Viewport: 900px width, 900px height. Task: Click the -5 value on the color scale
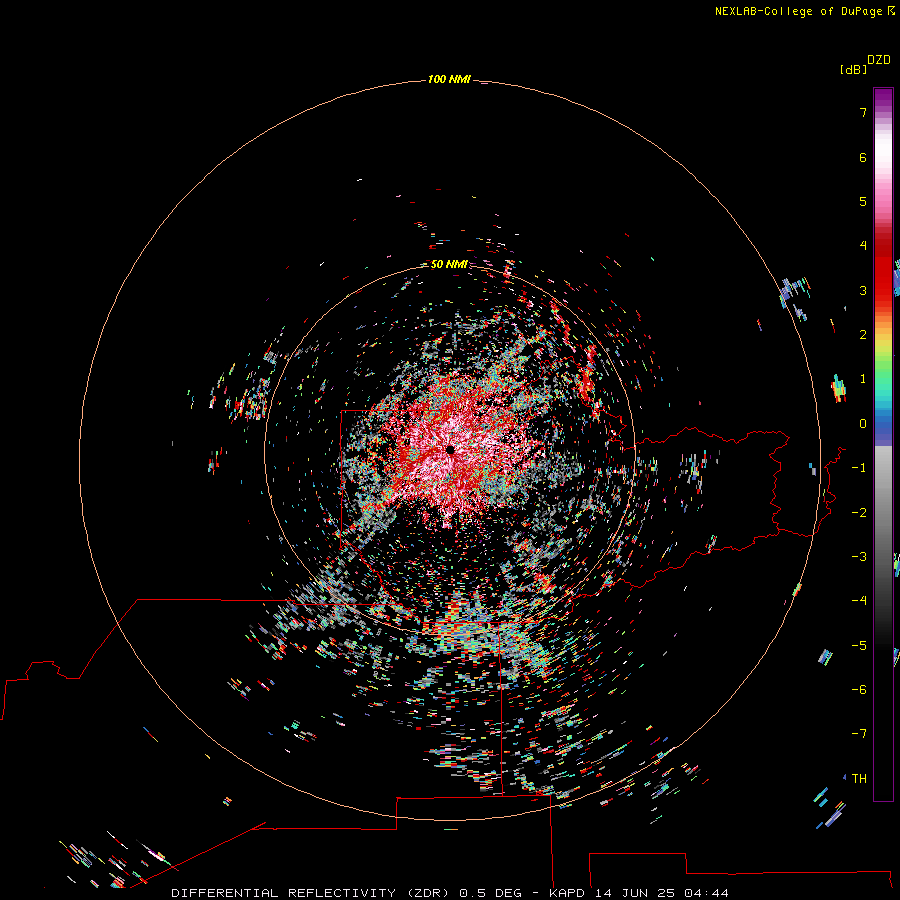point(859,646)
